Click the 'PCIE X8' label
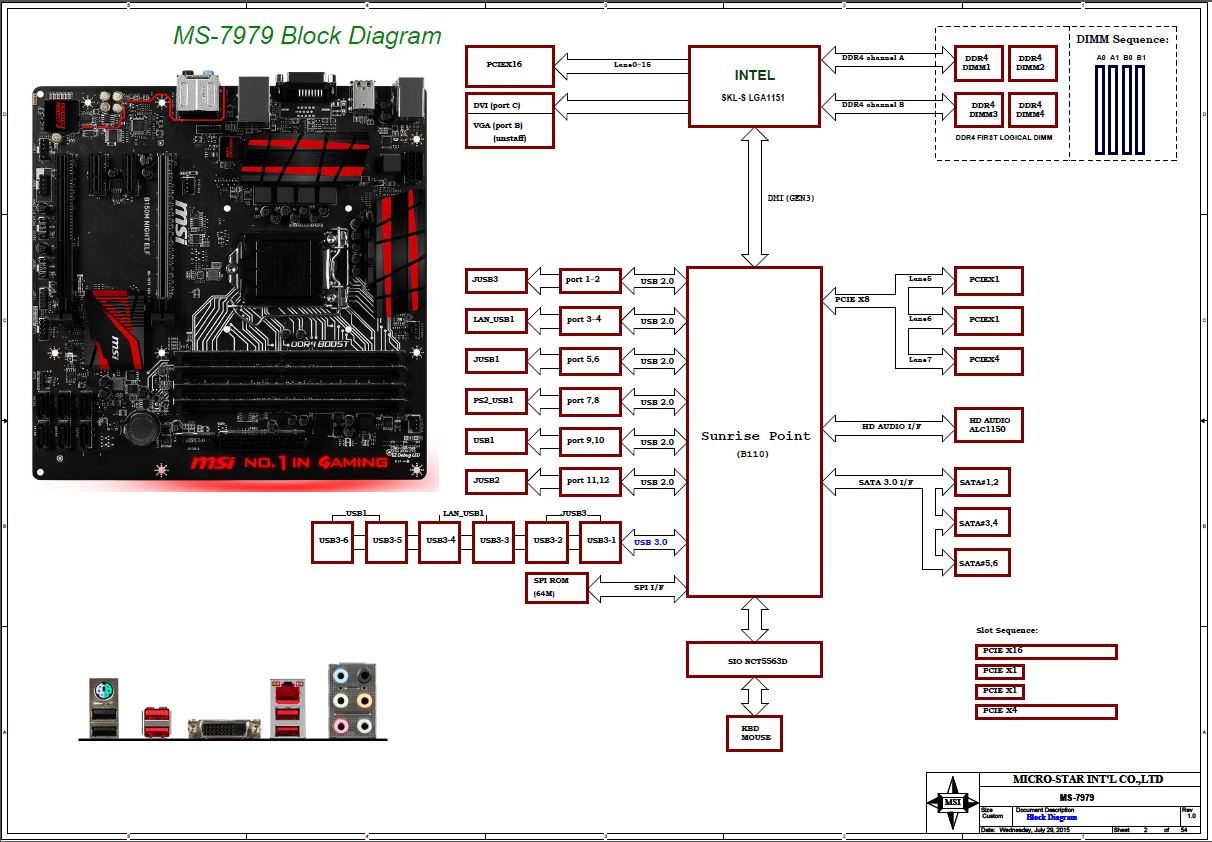 pyautogui.click(x=852, y=299)
